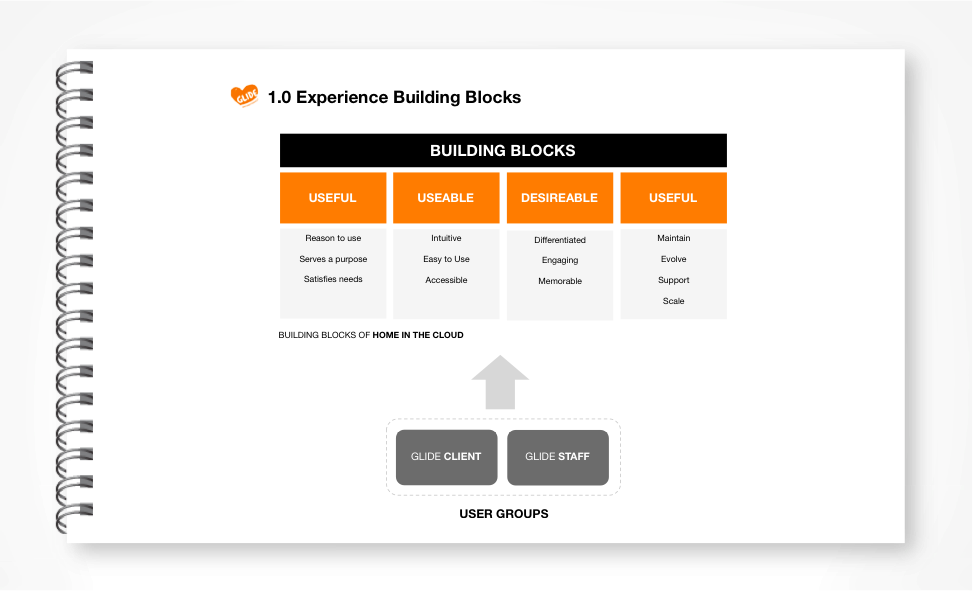973x591 pixels.
Task: Select the GLIDE CLIENT user group box
Action: [x=446, y=457]
